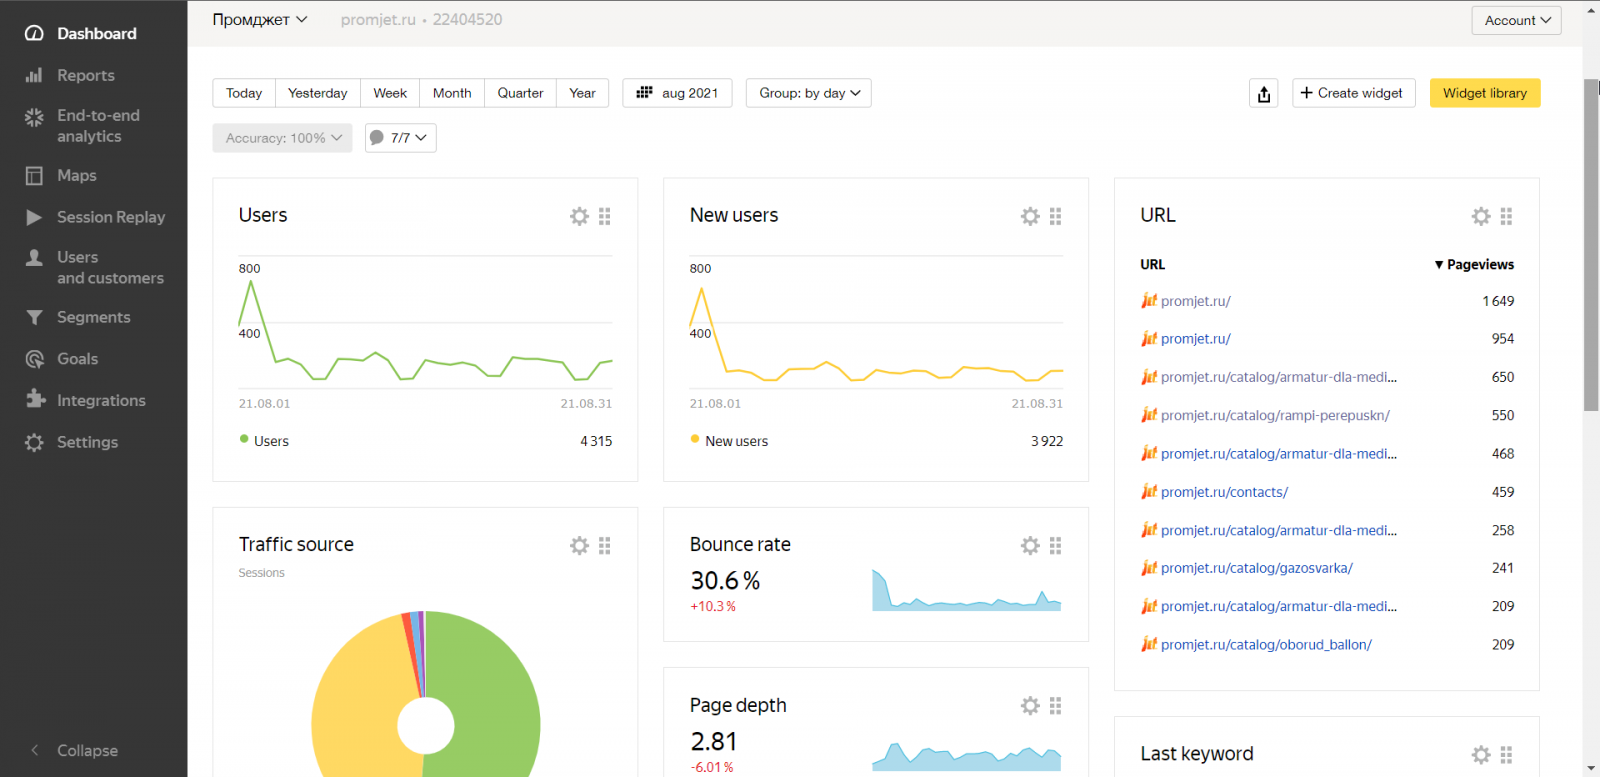Click the End-to-end analytics icon

point(34,117)
